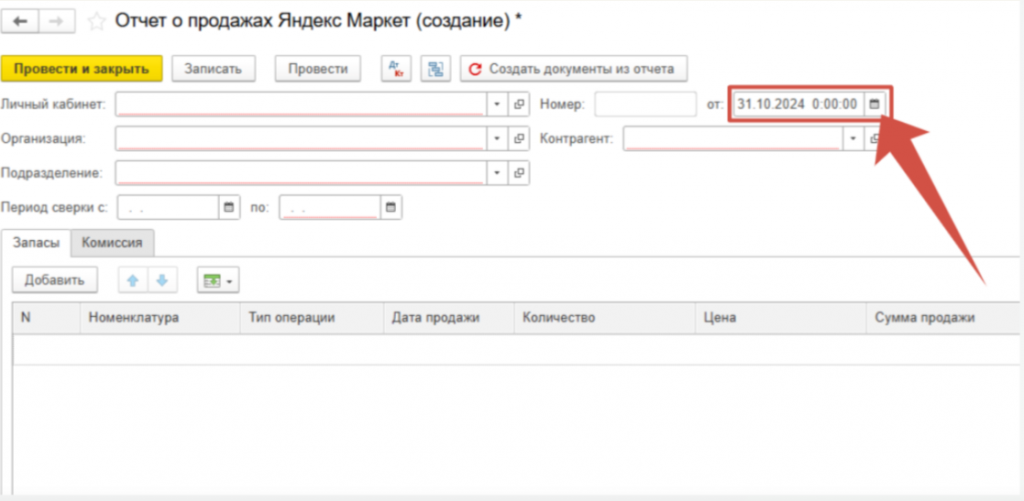Expand the Организация dropdown list
Viewport: 1024px width, 501px height.
[x=498, y=139]
